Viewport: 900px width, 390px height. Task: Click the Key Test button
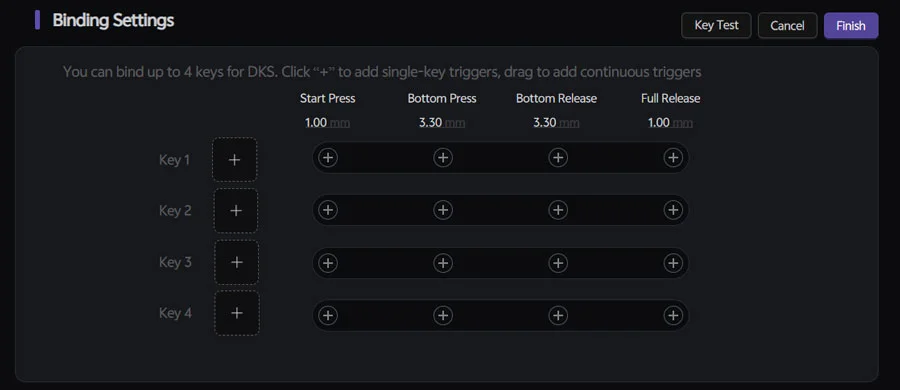coord(716,25)
